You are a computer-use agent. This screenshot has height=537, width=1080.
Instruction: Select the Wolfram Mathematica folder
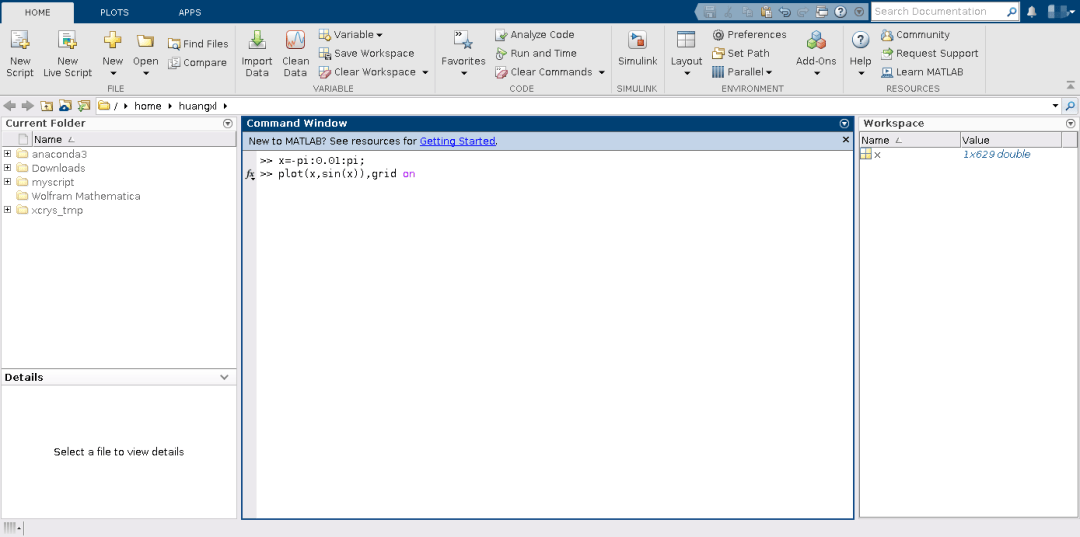click(85, 196)
